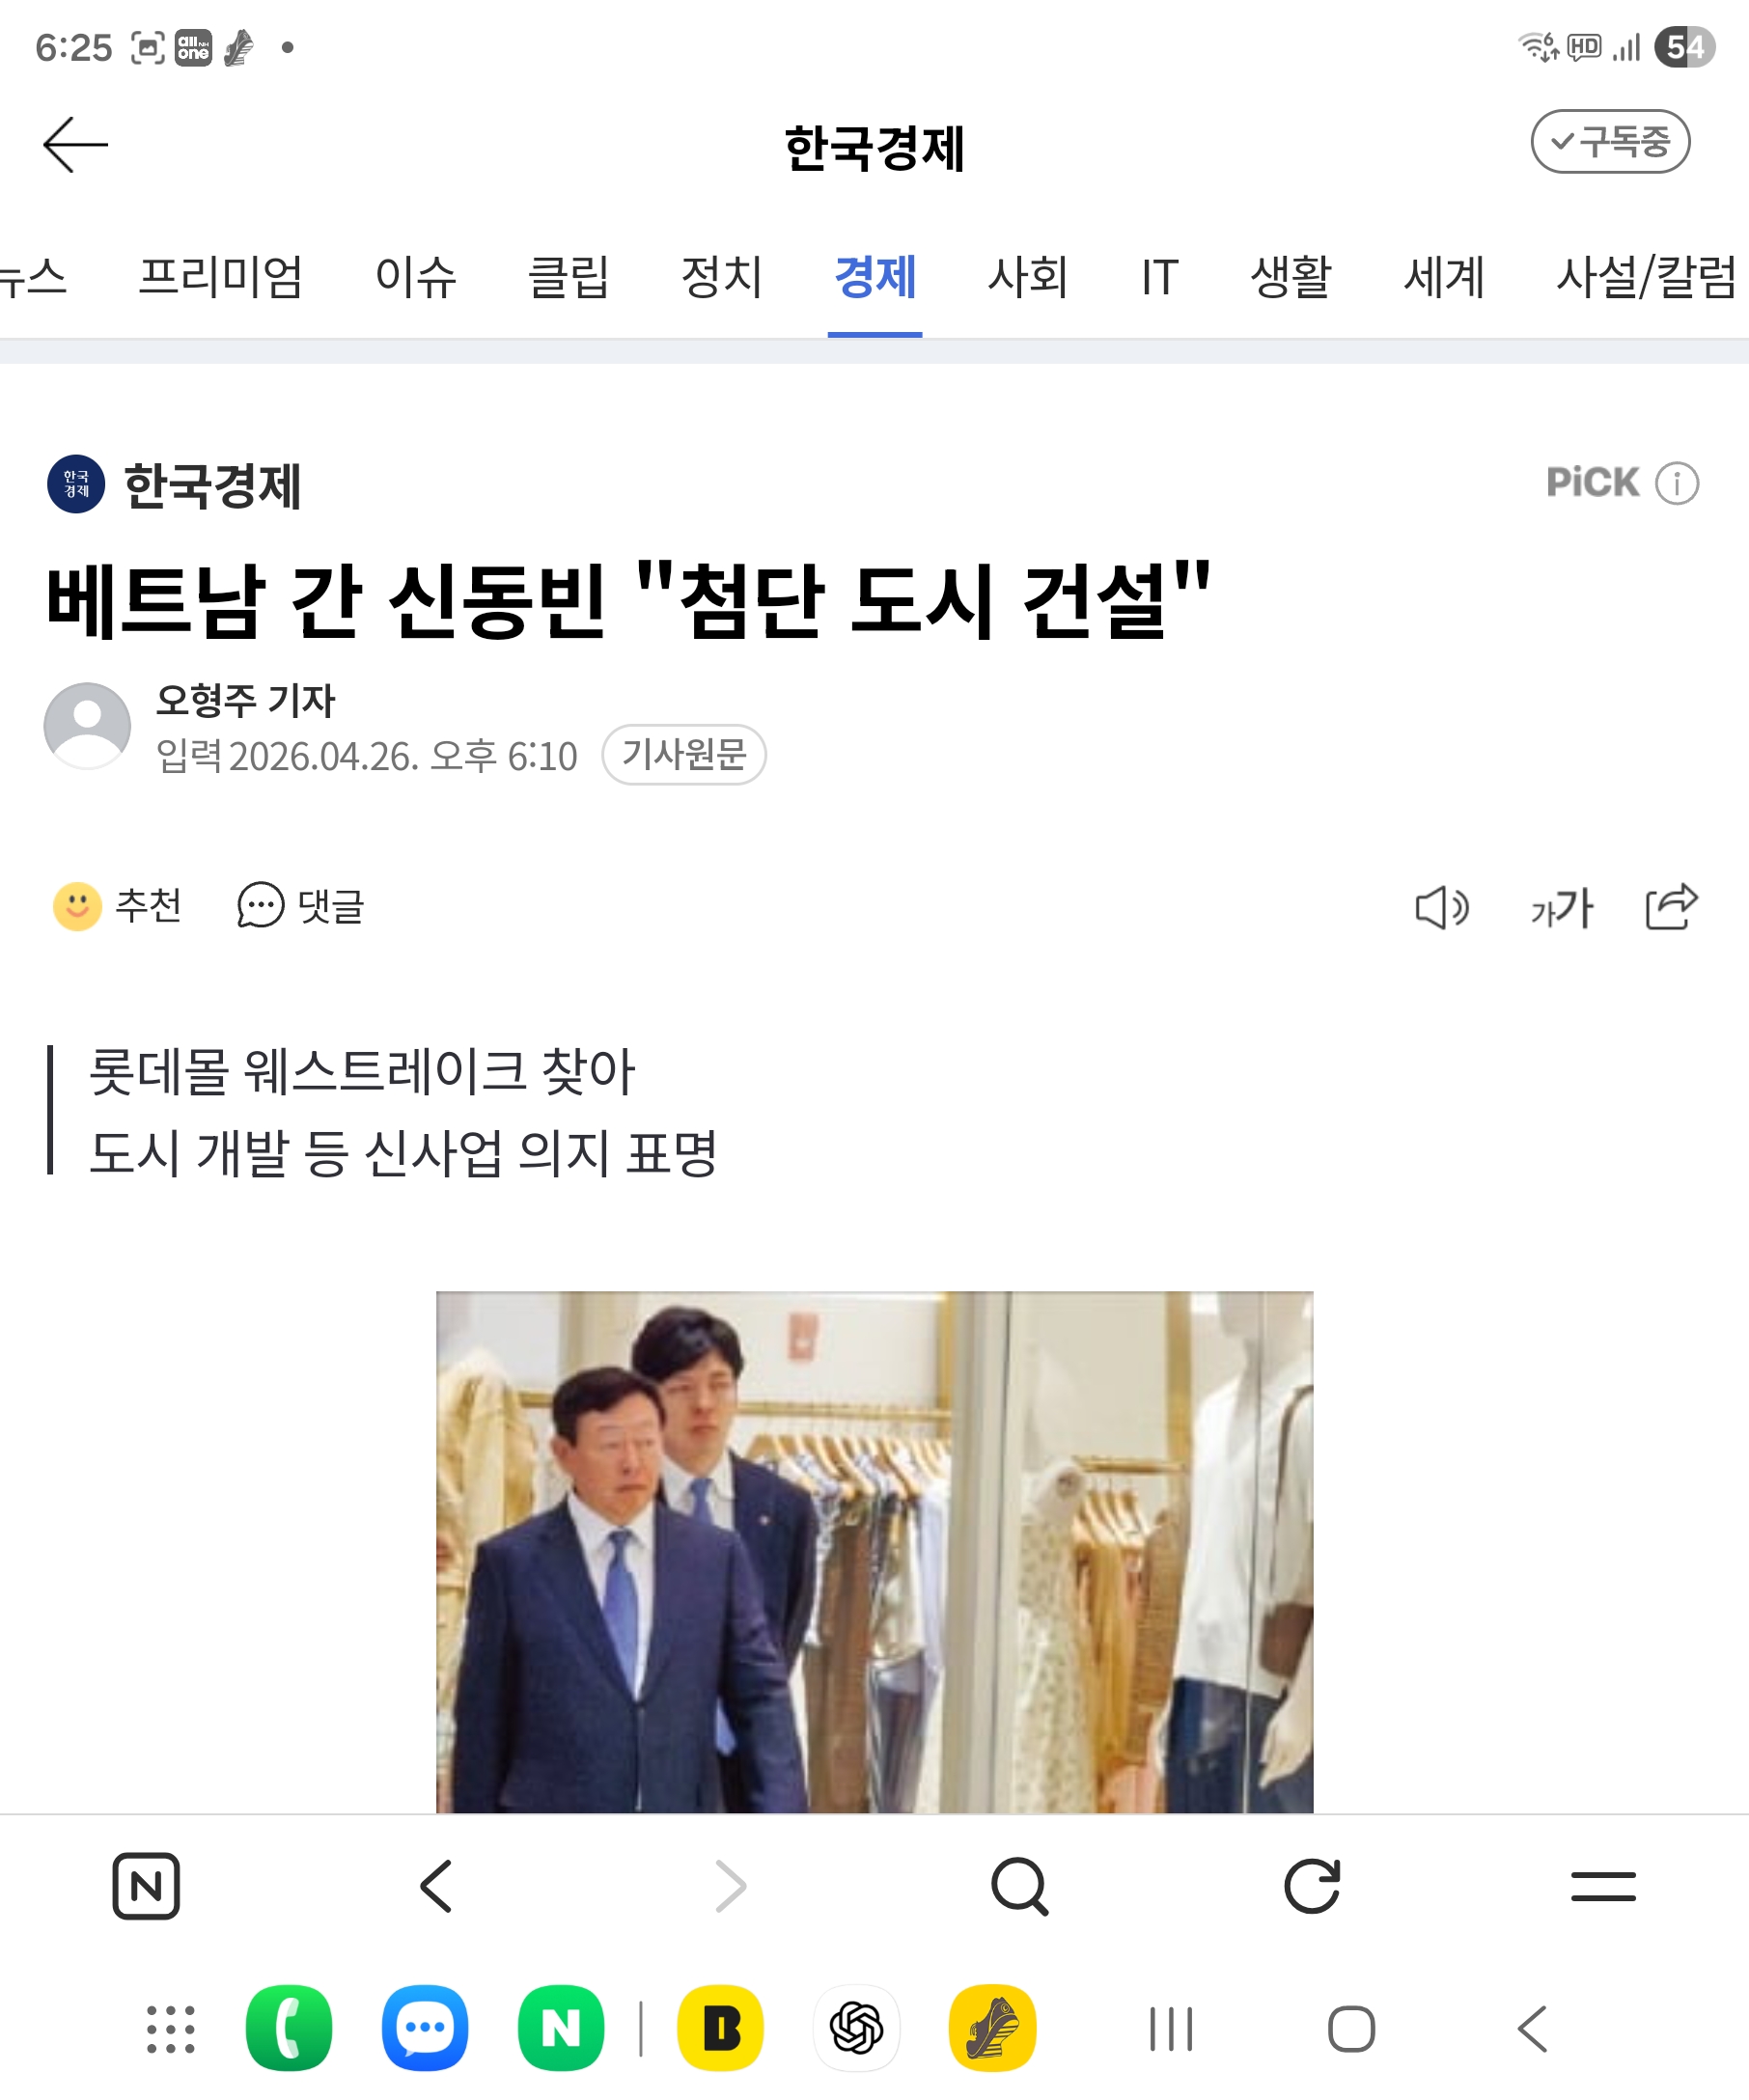
Task: Open the PiCK info icon
Action: [x=1676, y=484]
